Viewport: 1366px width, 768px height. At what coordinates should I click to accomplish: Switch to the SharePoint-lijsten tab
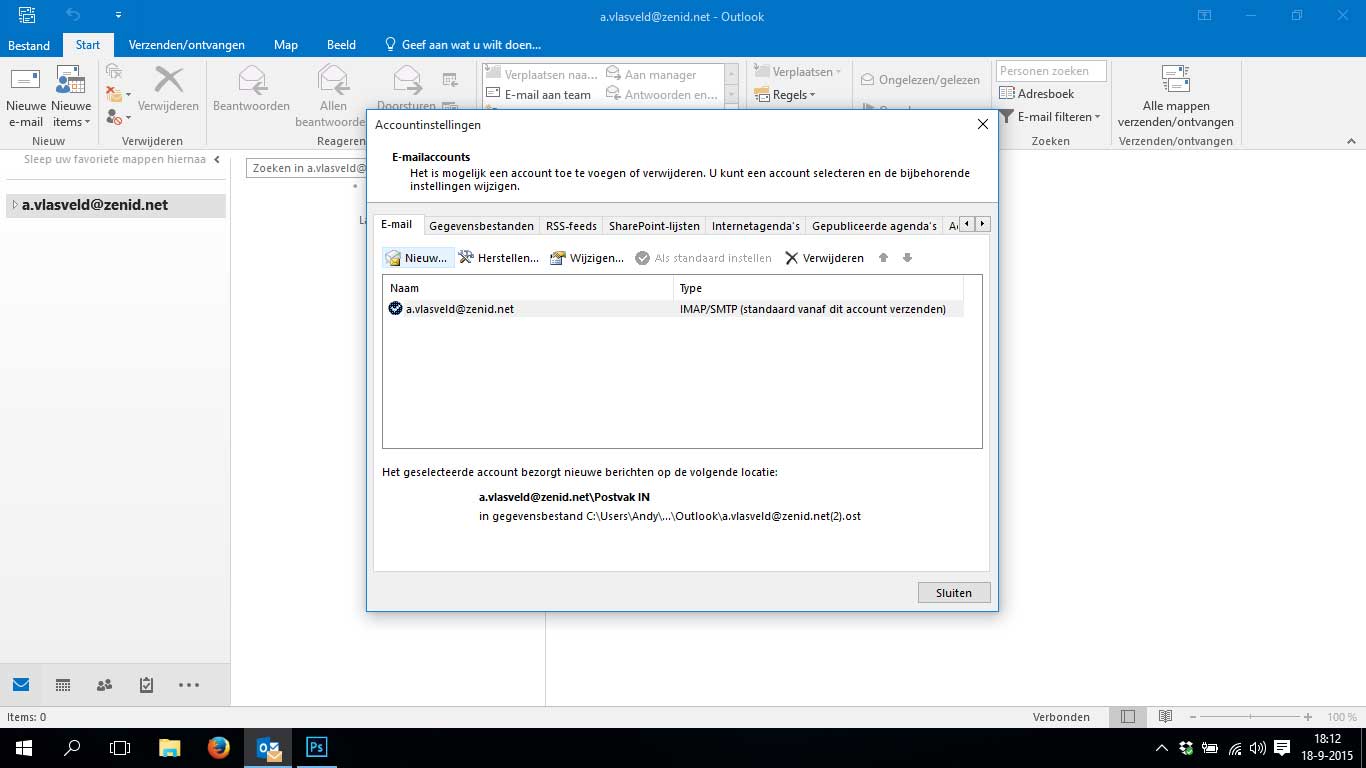point(654,226)
